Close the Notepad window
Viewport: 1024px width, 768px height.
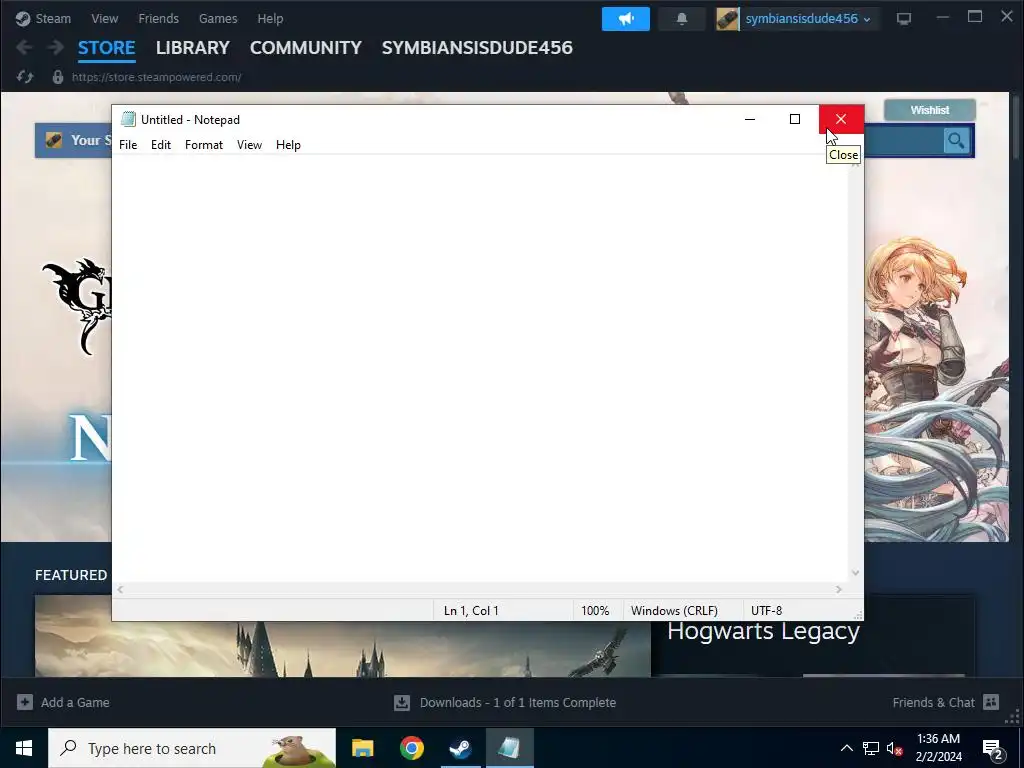coord(841,119)
